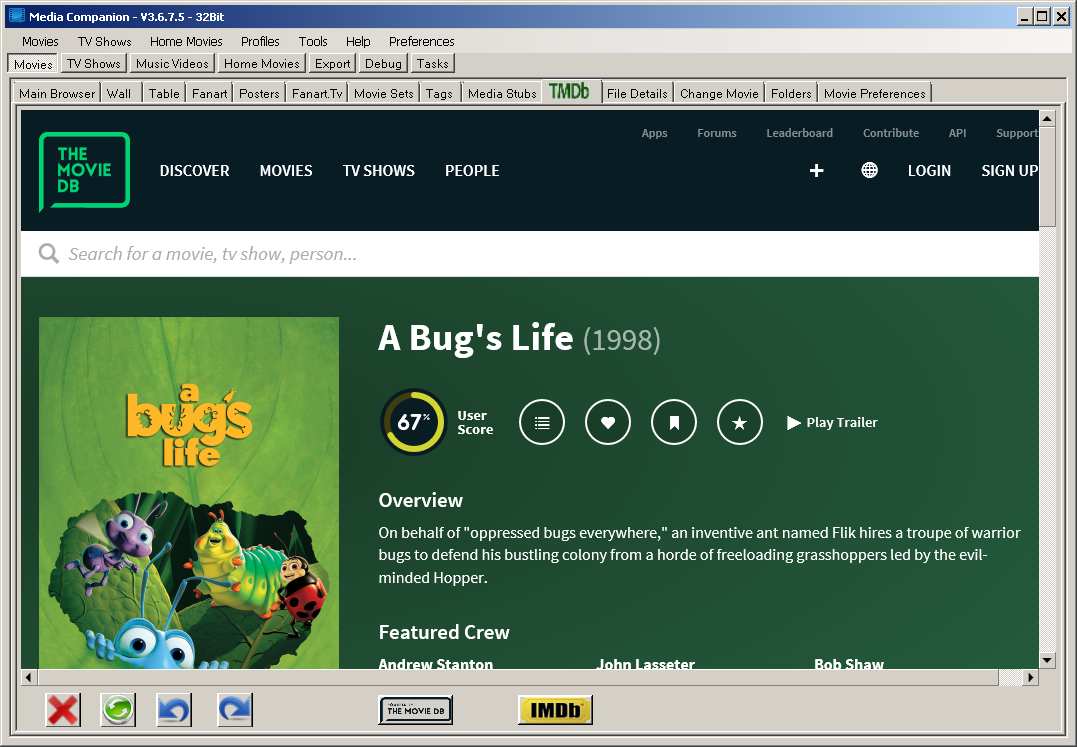
Task: Select the Wall tab
Action: [x=119, y=93]
